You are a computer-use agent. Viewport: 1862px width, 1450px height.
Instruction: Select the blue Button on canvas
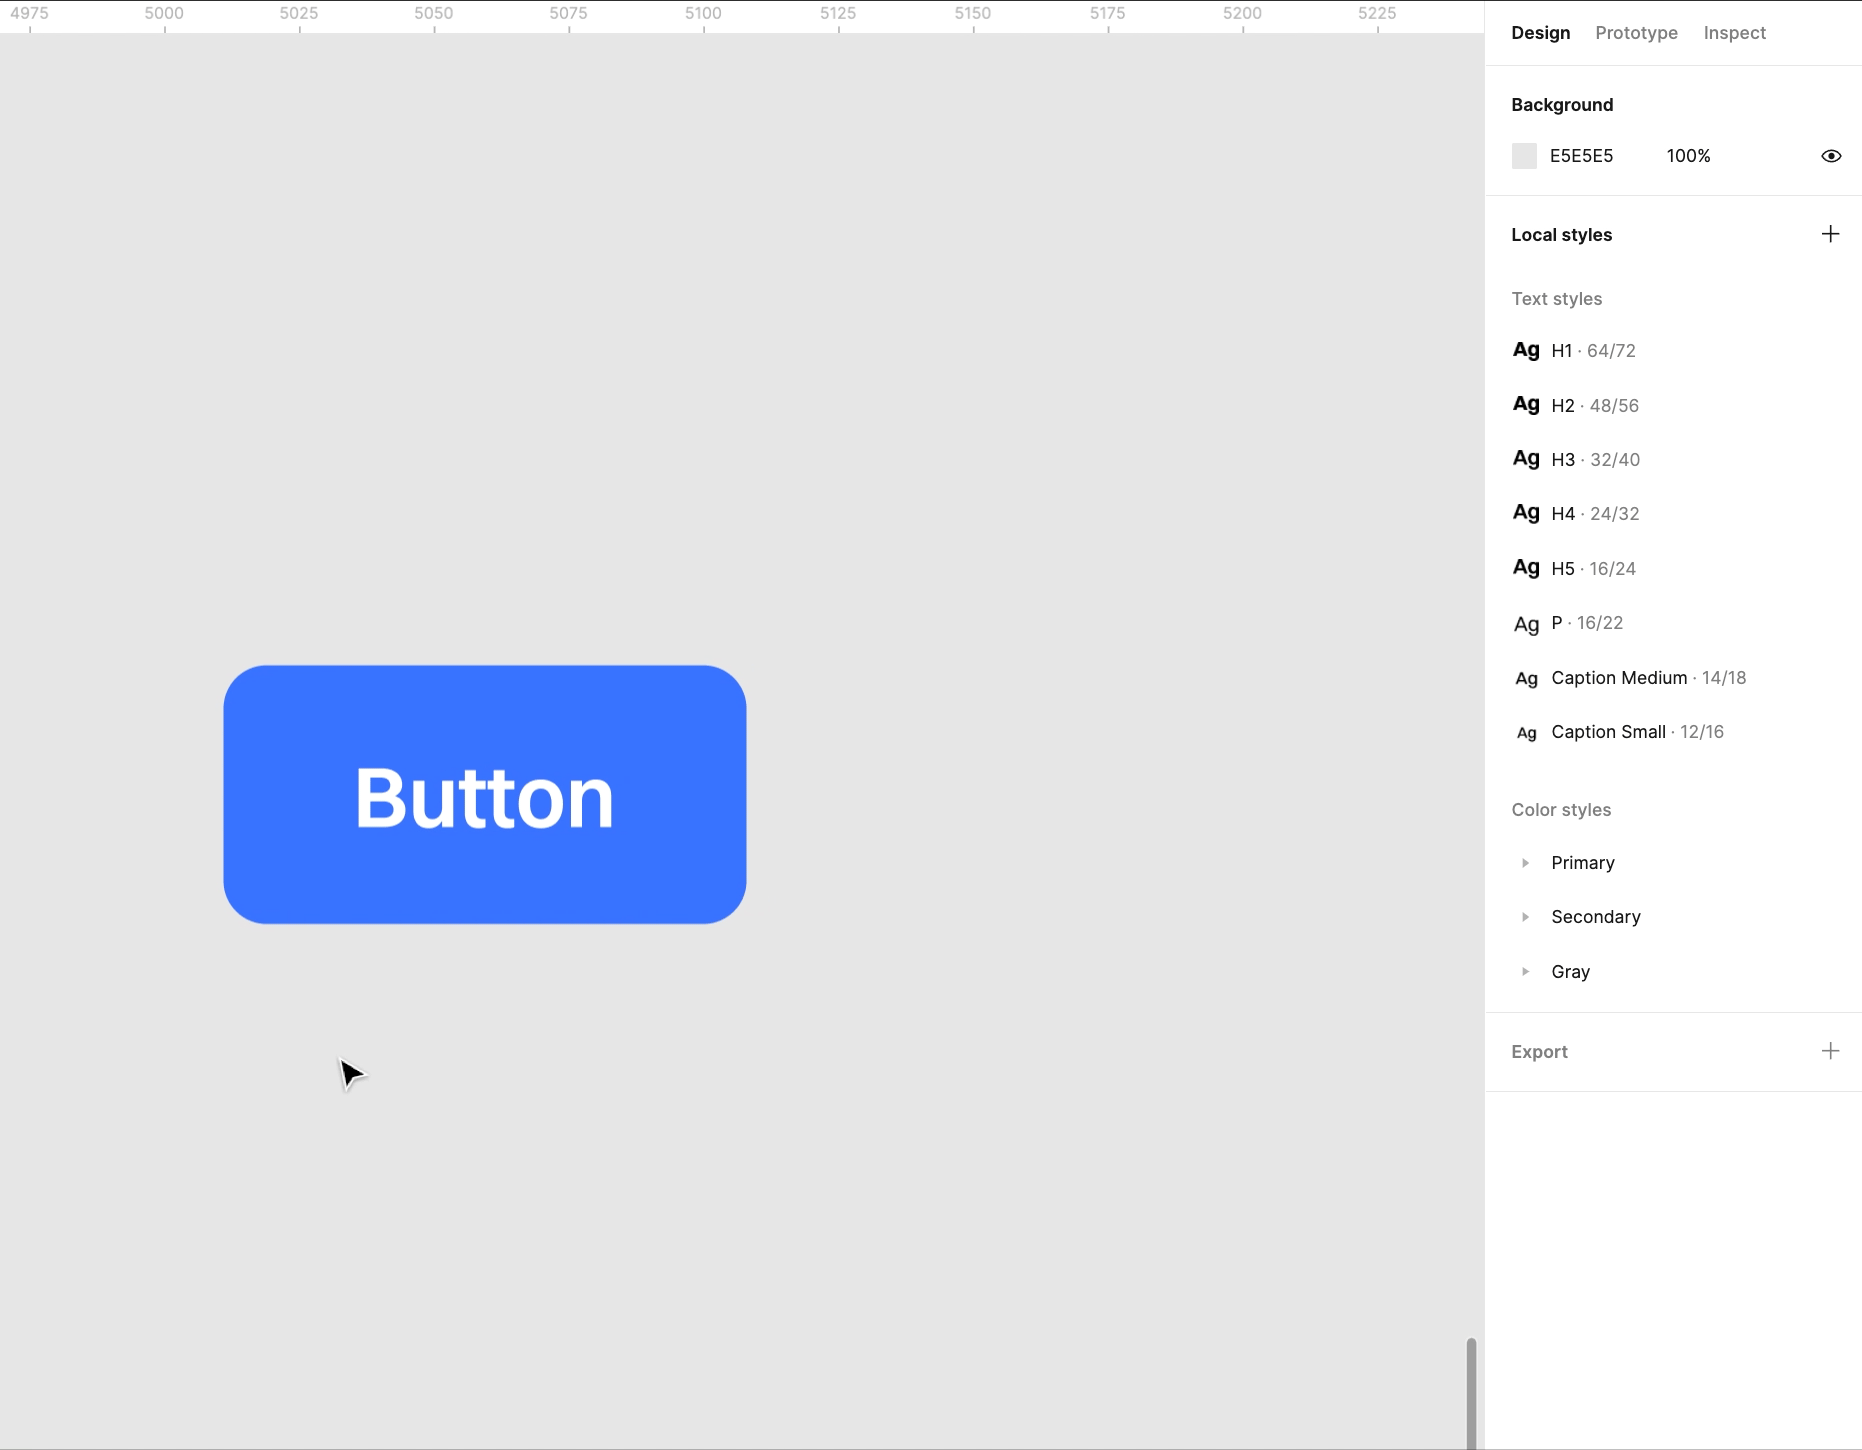(x=485, y=795)
